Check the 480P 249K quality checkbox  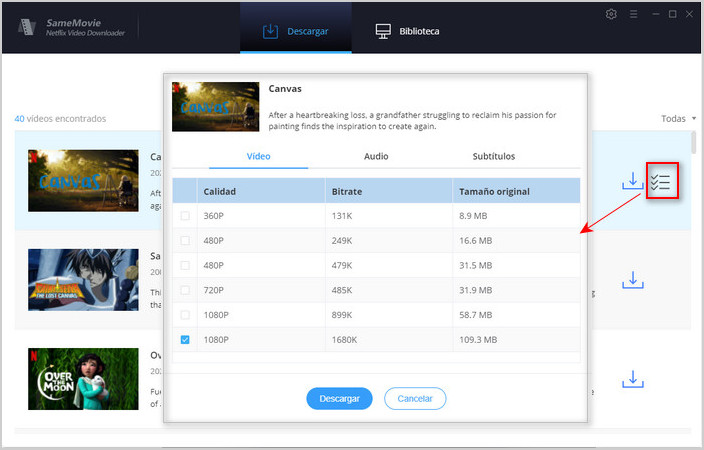[x=185, y=241]
